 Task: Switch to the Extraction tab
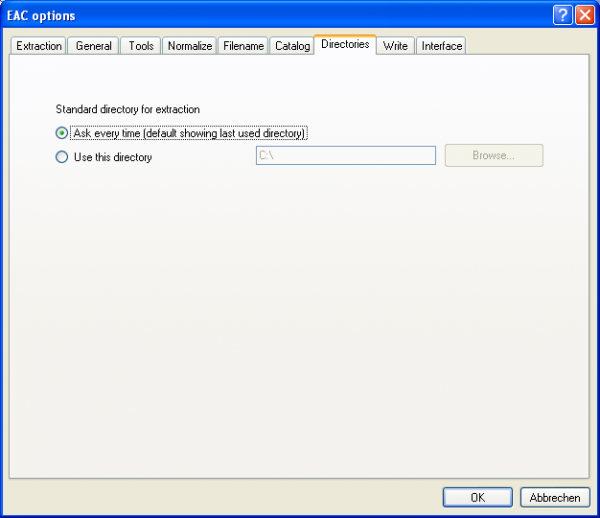(39, 46)
